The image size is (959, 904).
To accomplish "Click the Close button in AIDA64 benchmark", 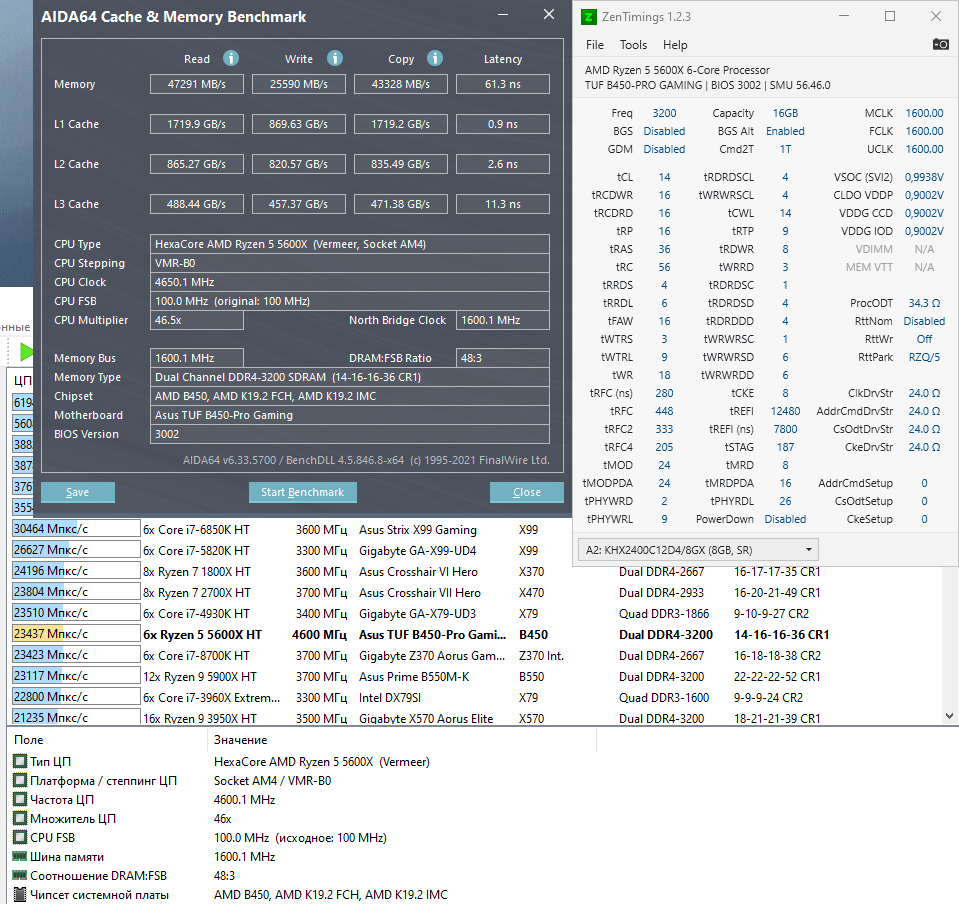I will pyautogui.click(x=527, y=492).
